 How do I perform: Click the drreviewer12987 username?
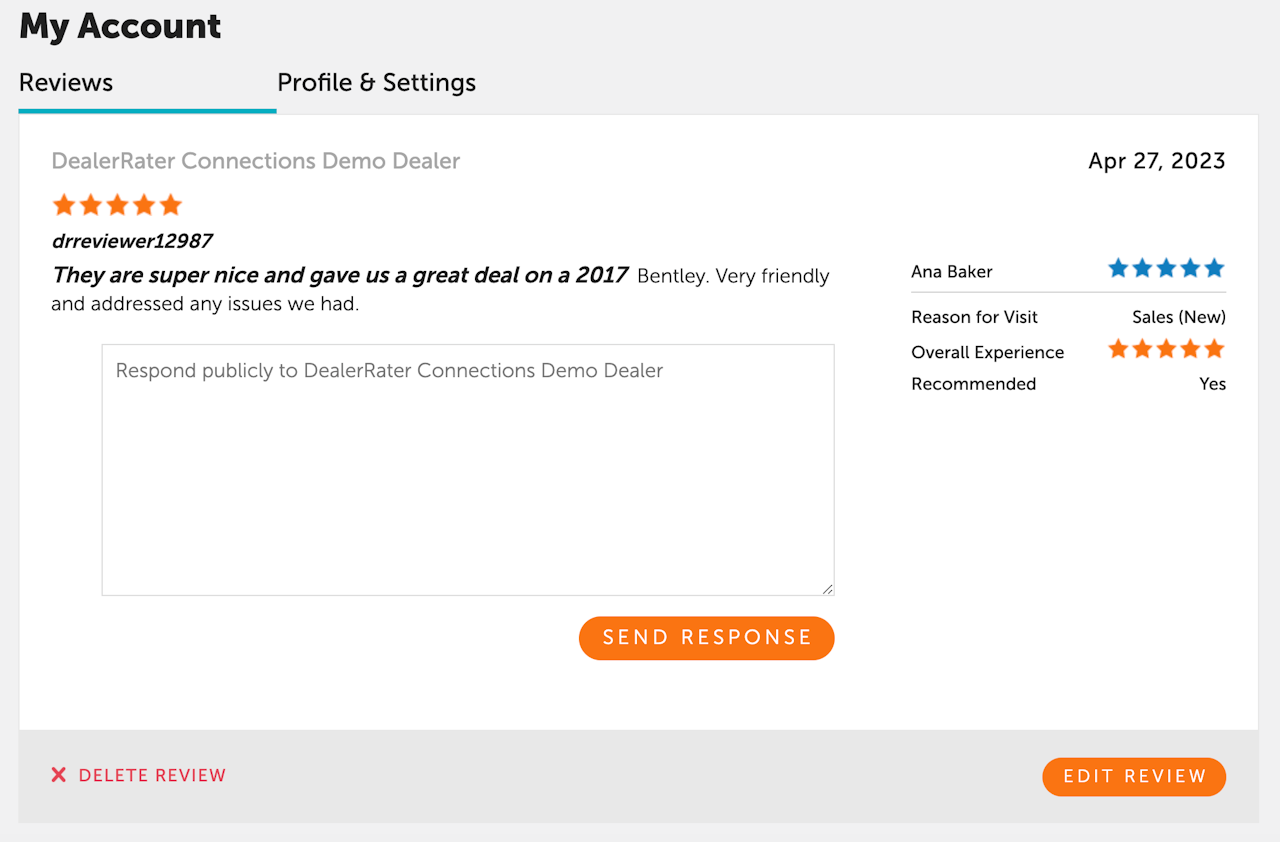click(x=132, y=241)
